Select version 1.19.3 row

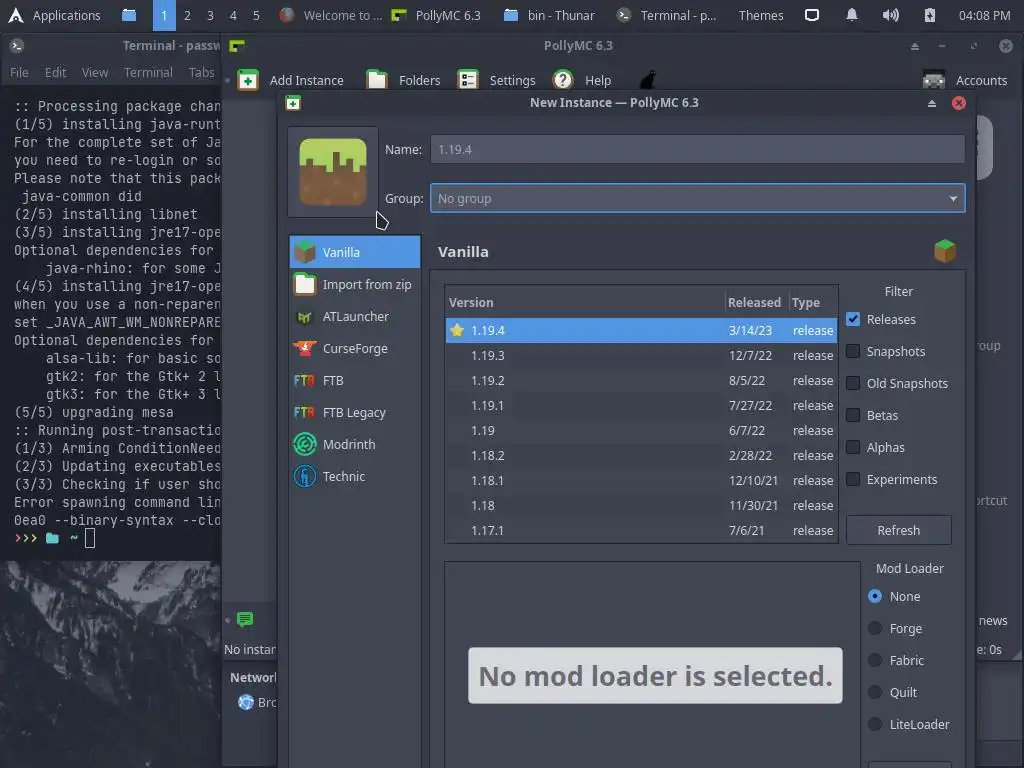click(641, 355)
